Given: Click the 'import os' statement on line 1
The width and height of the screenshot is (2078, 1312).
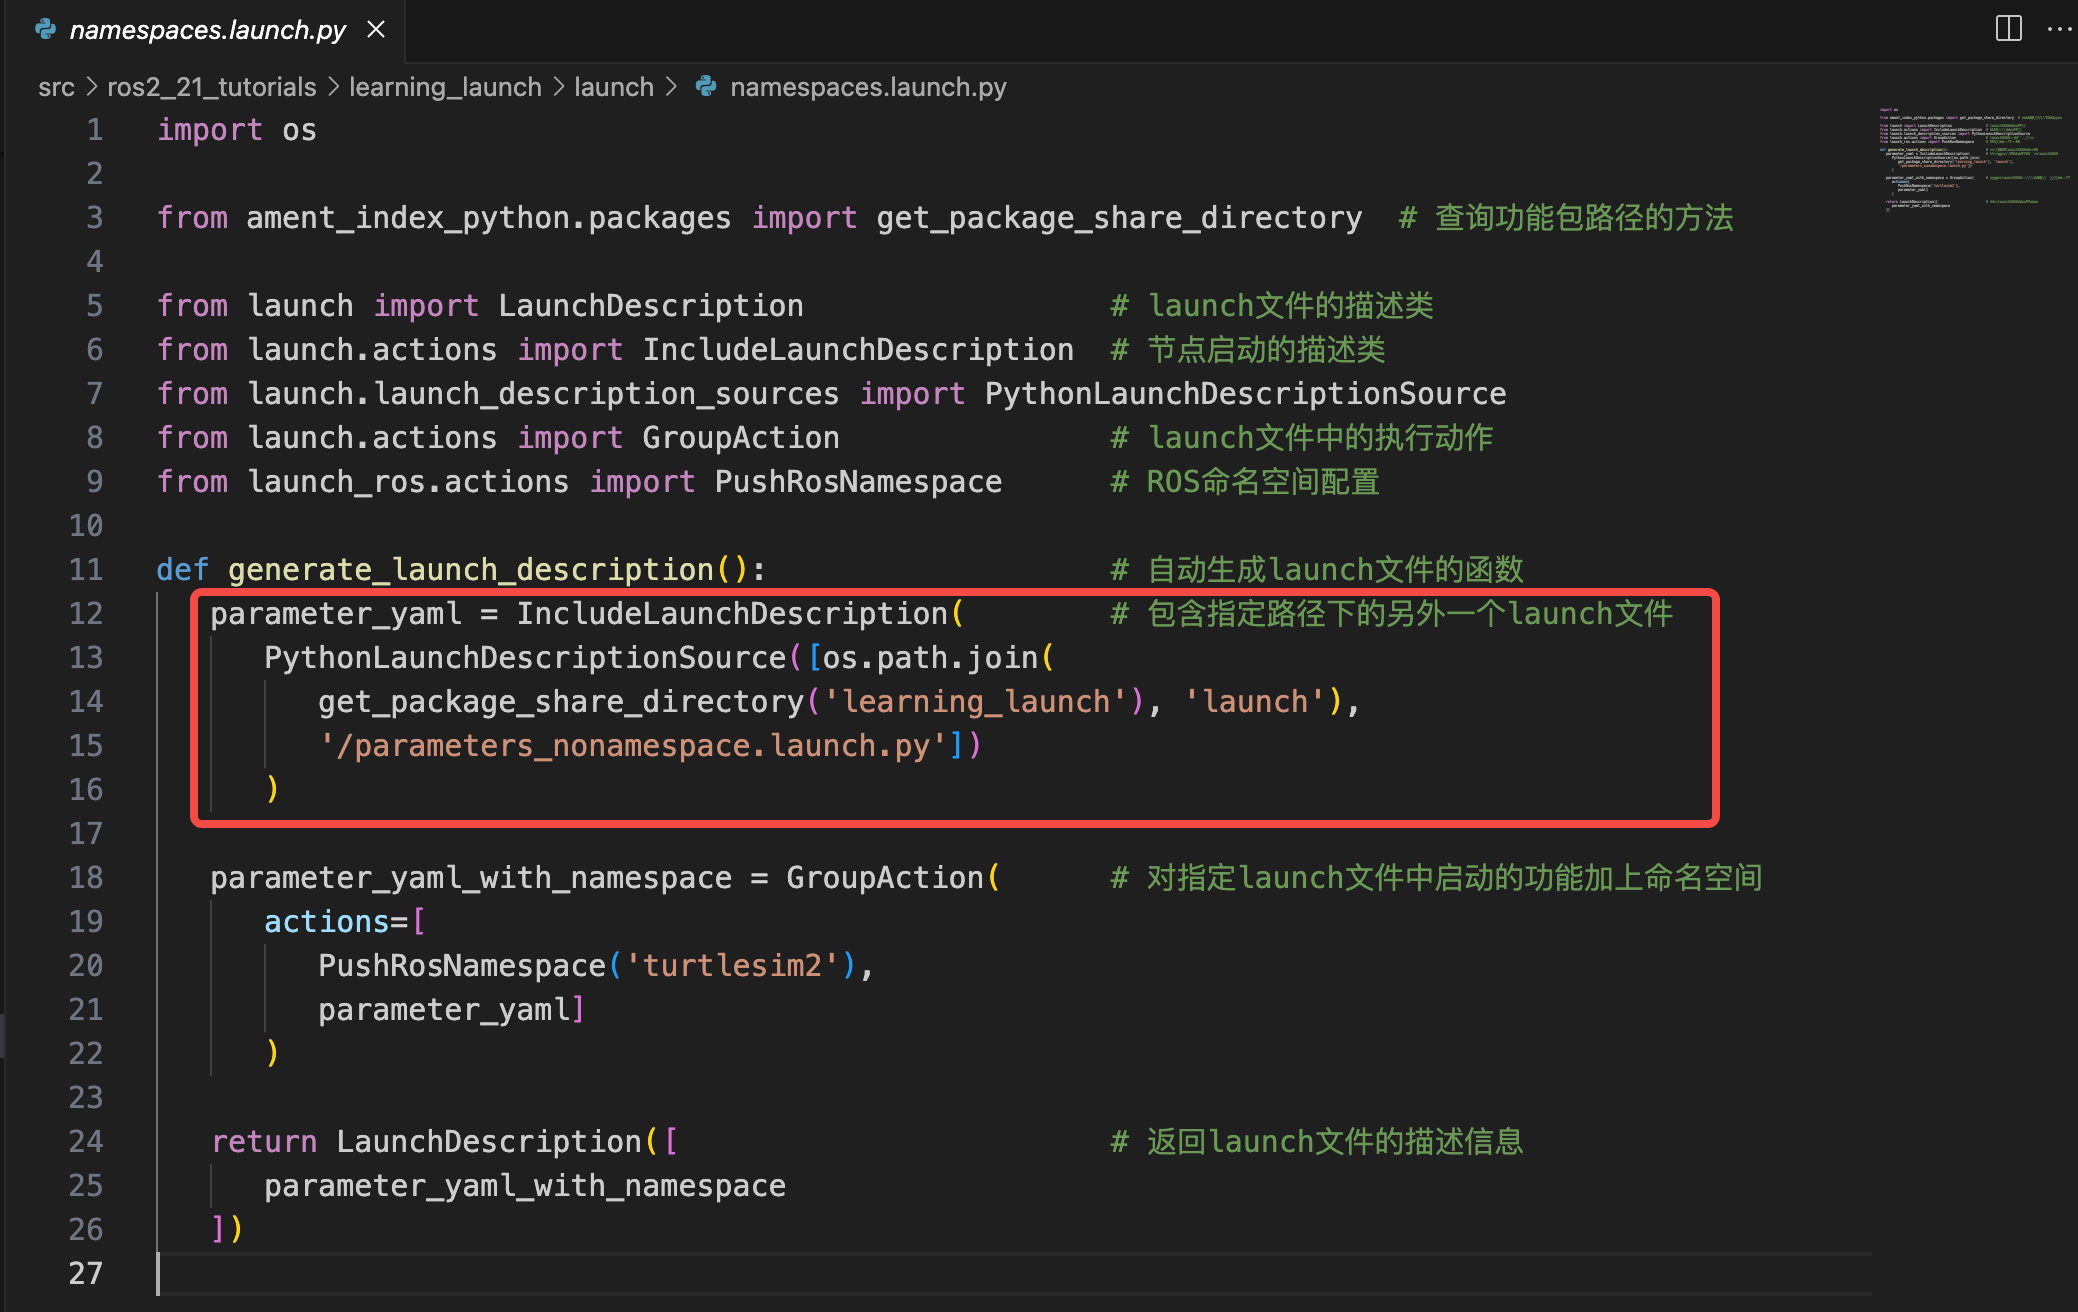Looking at the screenshot, I should click(x=237, y=130).
